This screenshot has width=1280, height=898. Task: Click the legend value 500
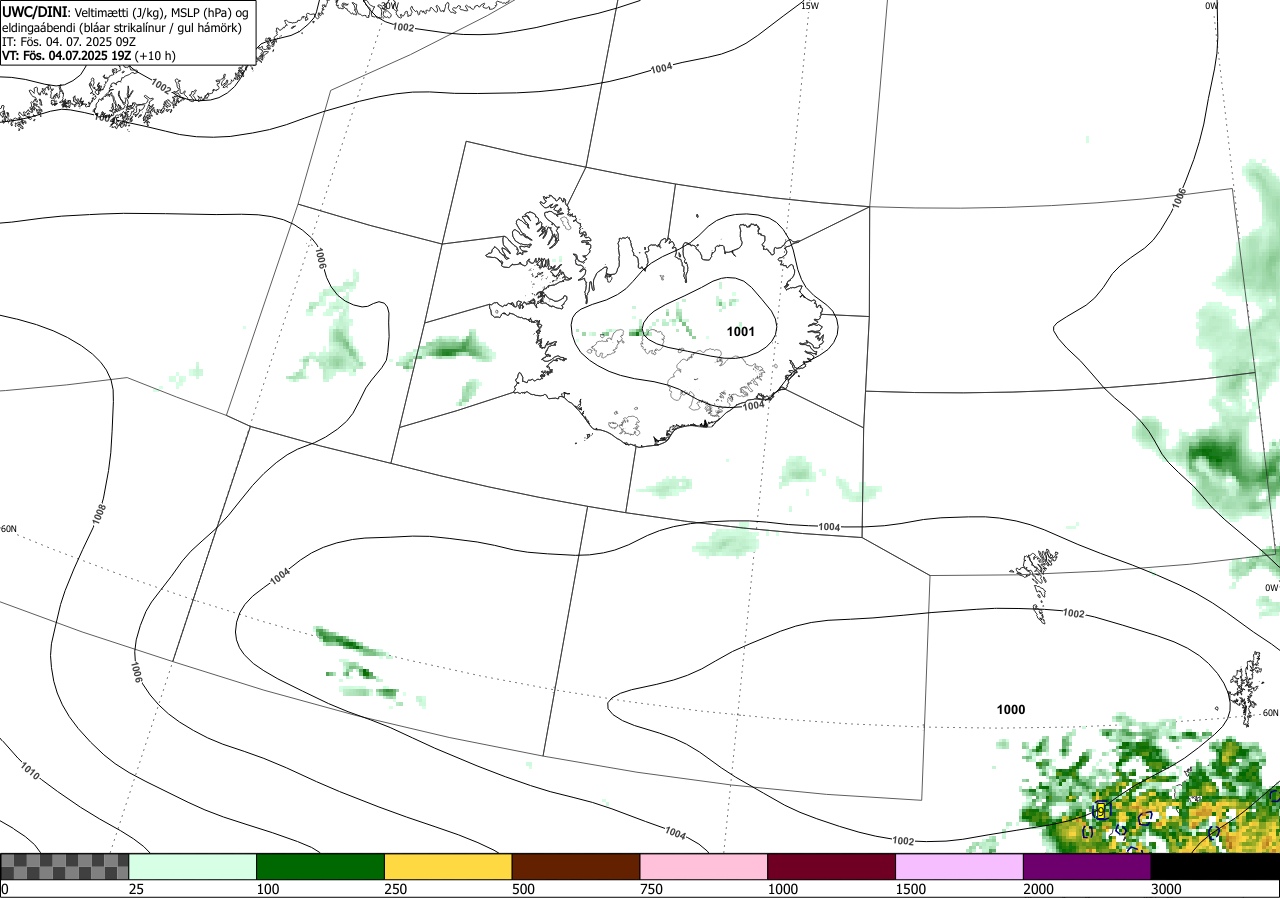pos(523,888)
